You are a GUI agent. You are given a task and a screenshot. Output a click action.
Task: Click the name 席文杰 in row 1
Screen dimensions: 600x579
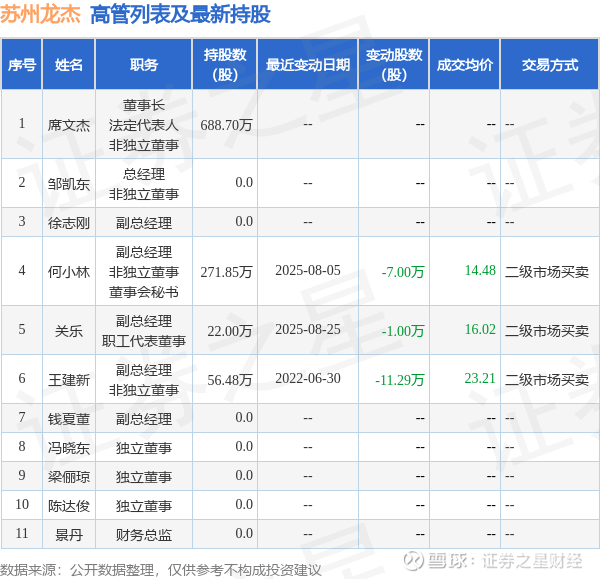point(68,125)
